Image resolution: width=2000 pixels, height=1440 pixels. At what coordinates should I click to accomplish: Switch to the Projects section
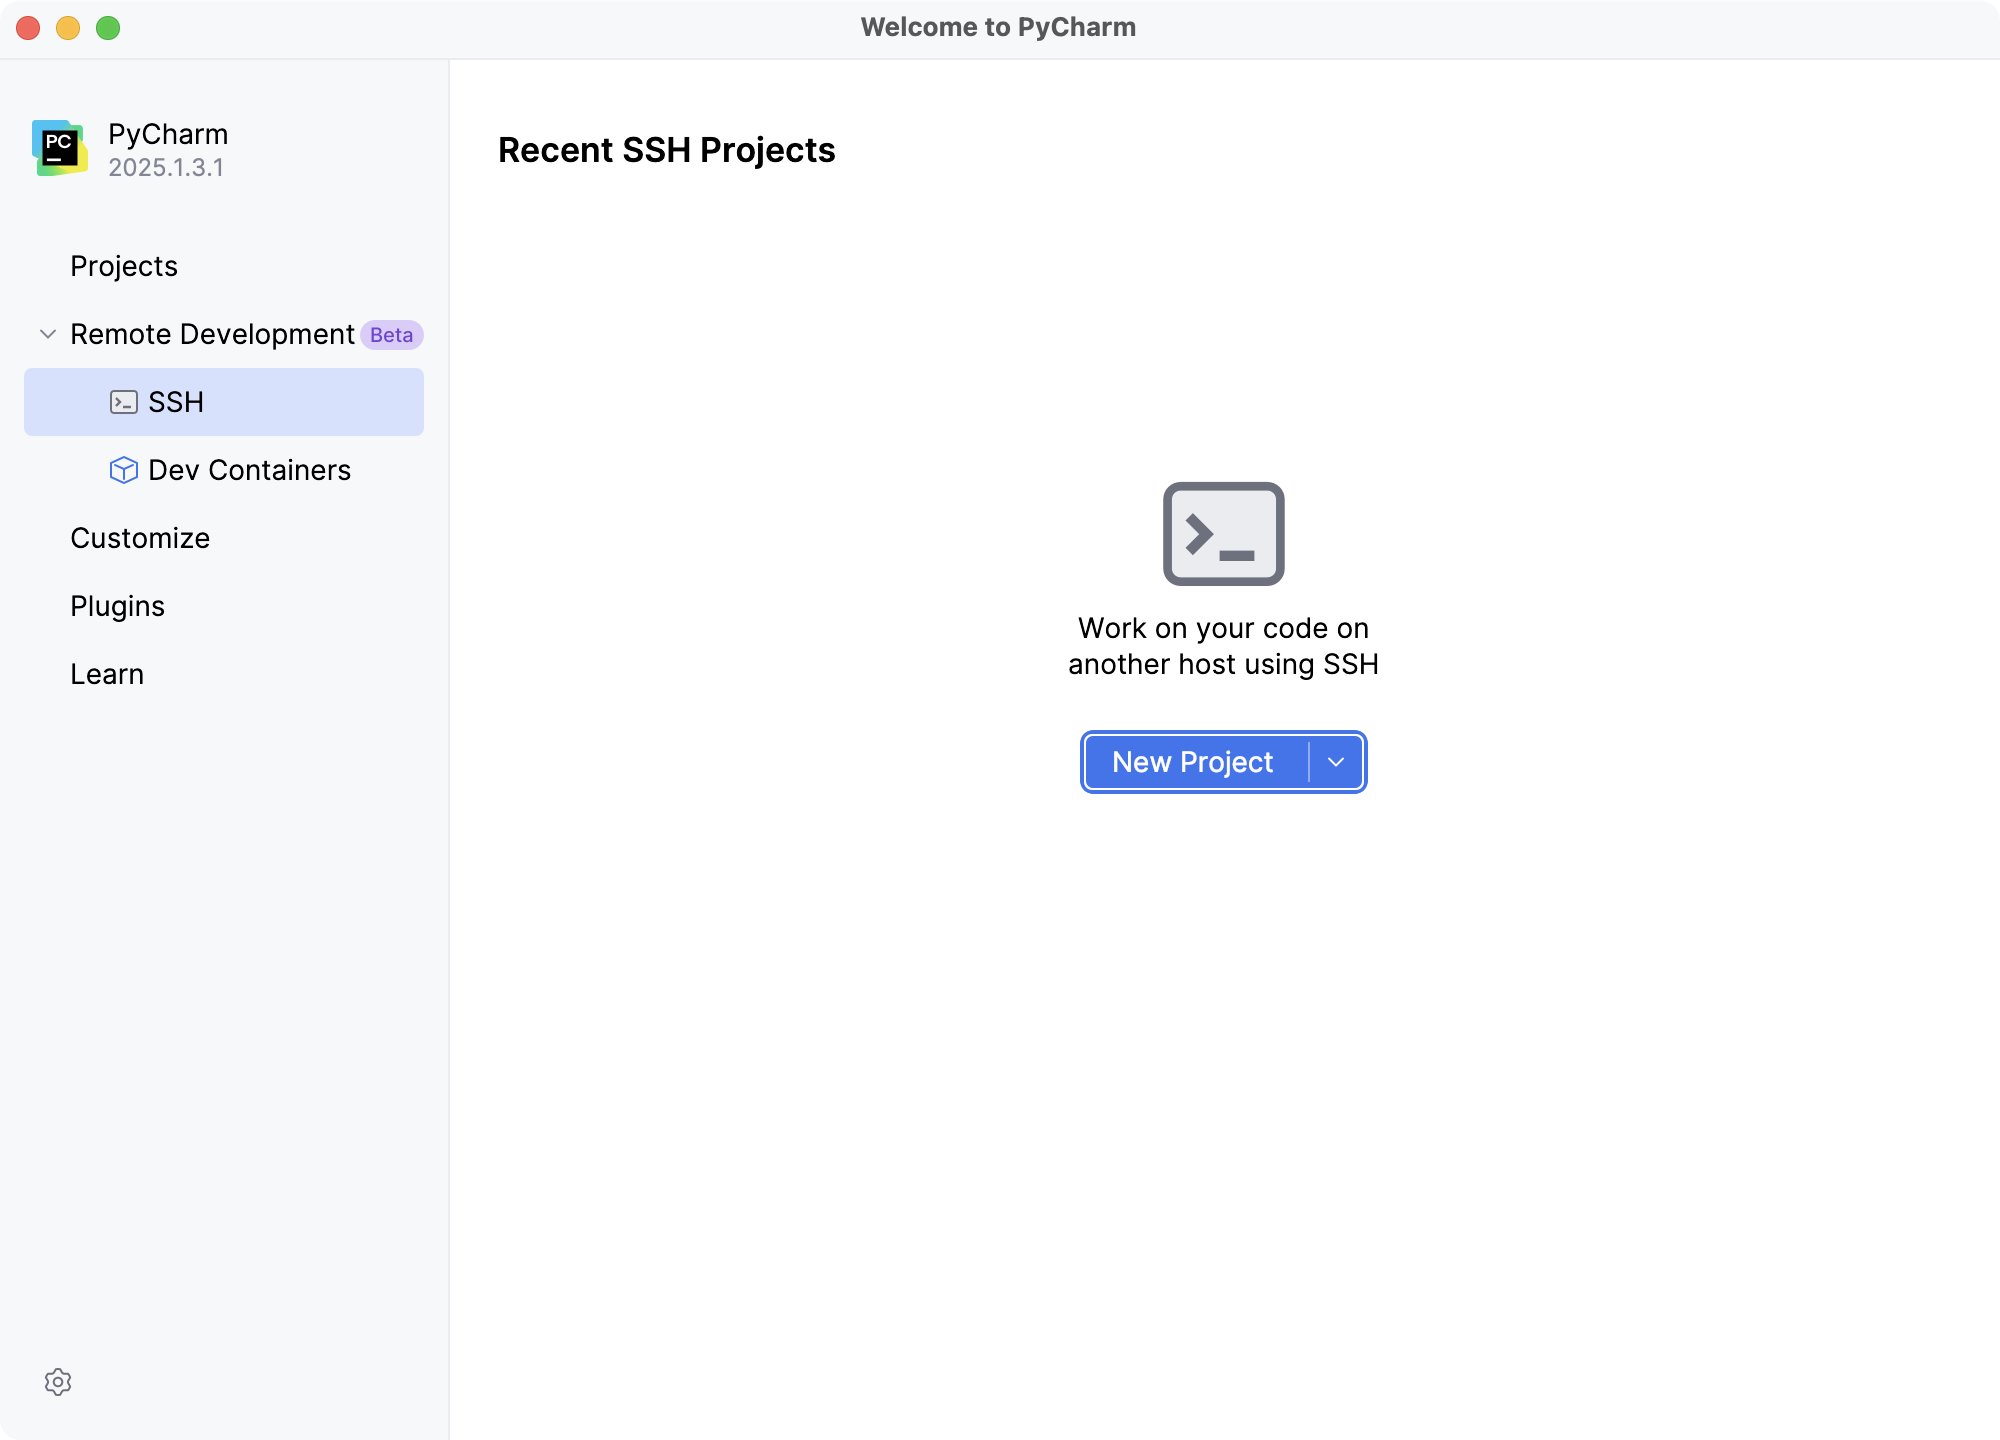click(x=123, y=266)
